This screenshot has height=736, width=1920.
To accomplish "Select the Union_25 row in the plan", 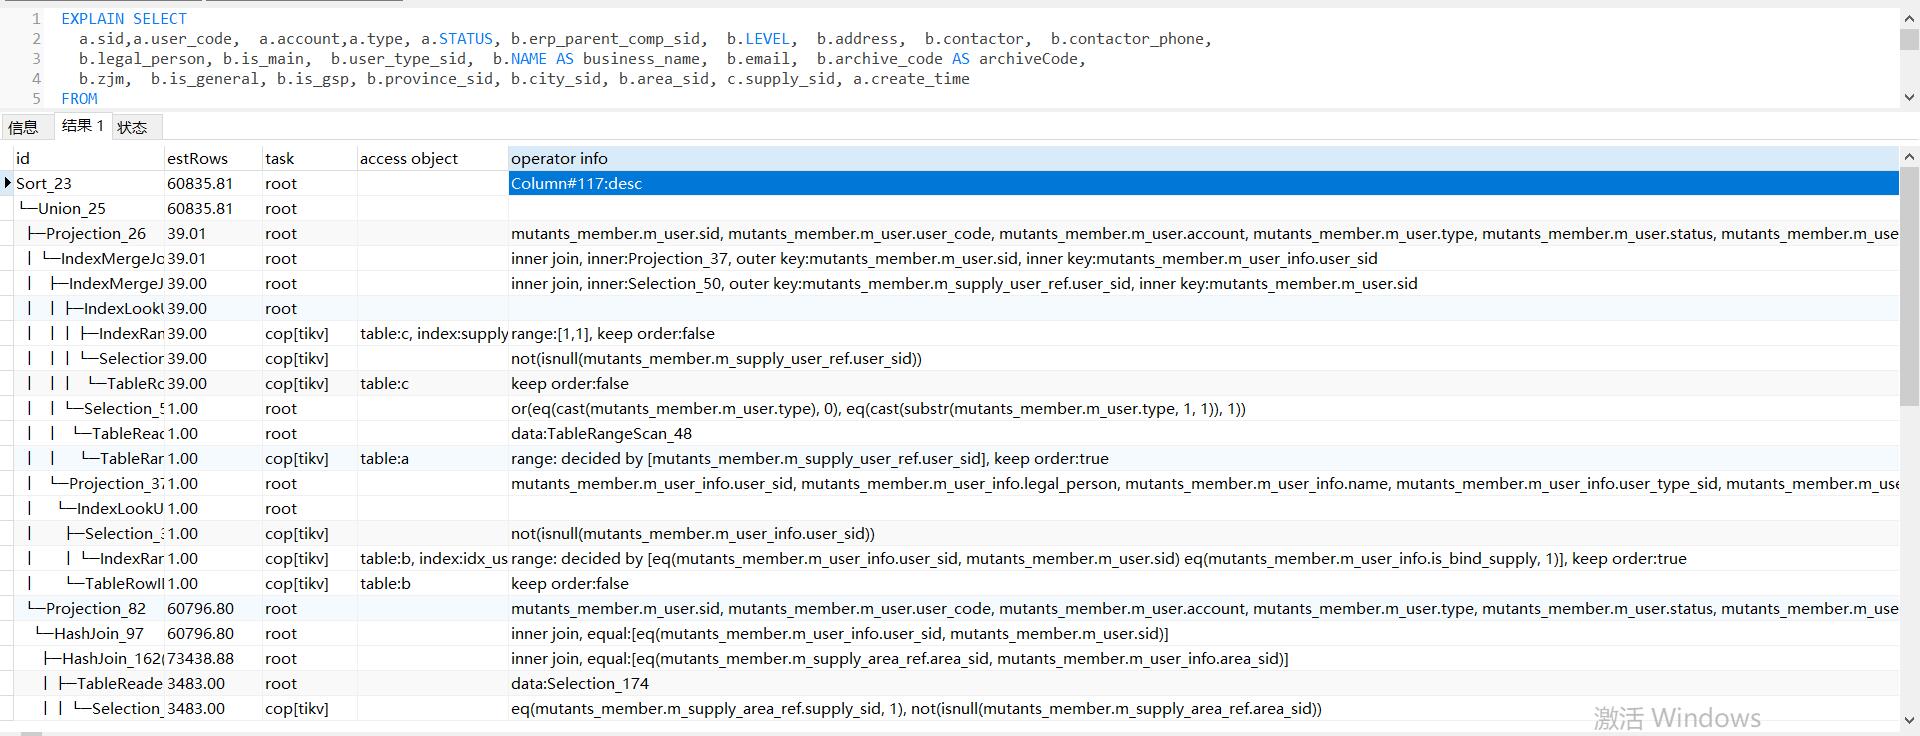I will point(71,208).
